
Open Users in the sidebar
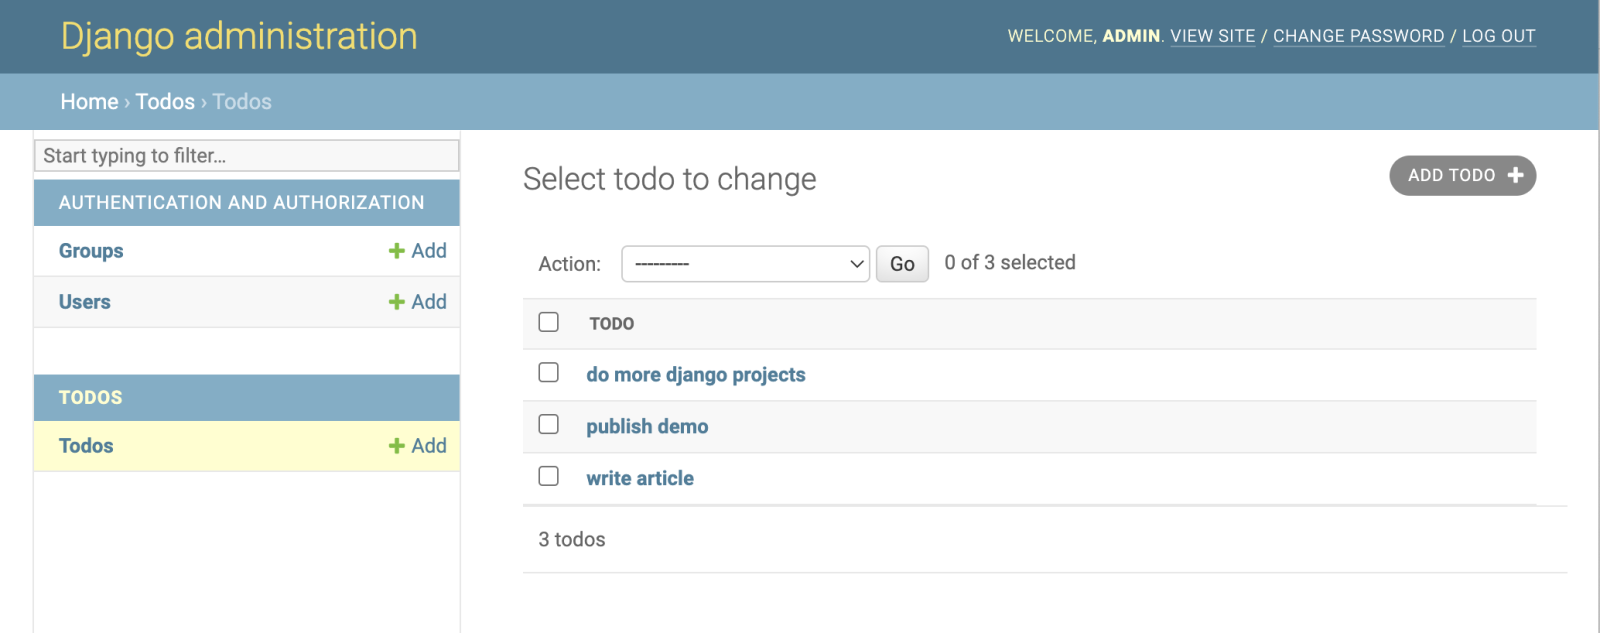coord(85,302)
